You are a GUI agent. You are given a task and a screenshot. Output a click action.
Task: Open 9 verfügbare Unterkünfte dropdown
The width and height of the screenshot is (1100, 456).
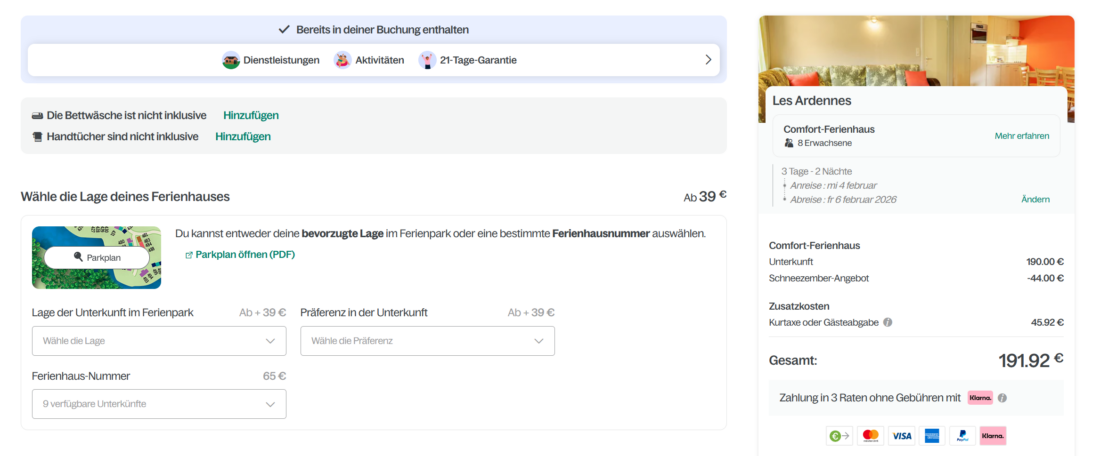[159, 404]
